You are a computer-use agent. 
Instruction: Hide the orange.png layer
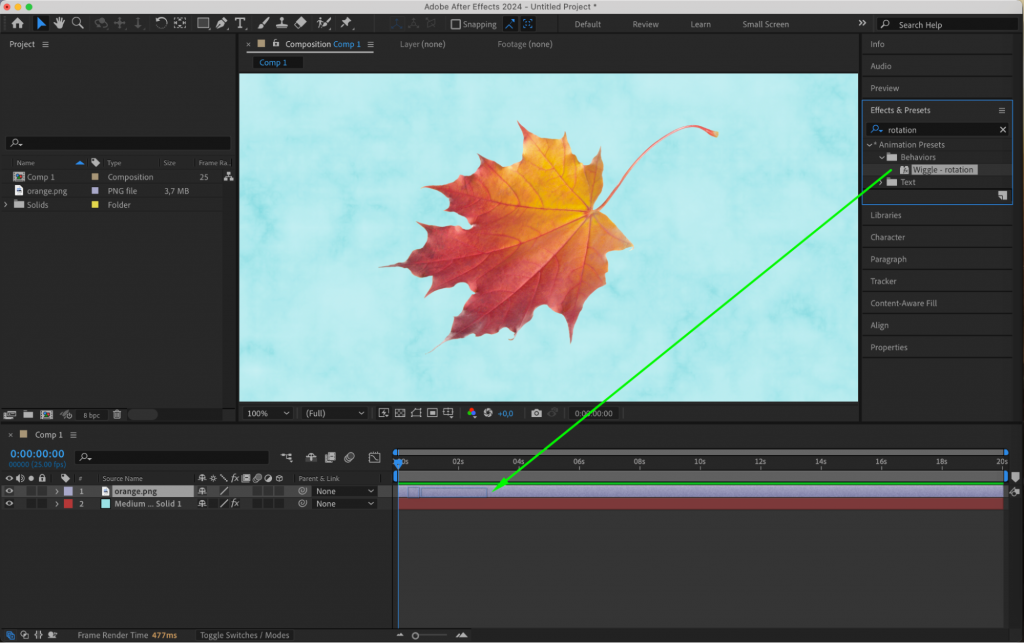tap(9, 491)
